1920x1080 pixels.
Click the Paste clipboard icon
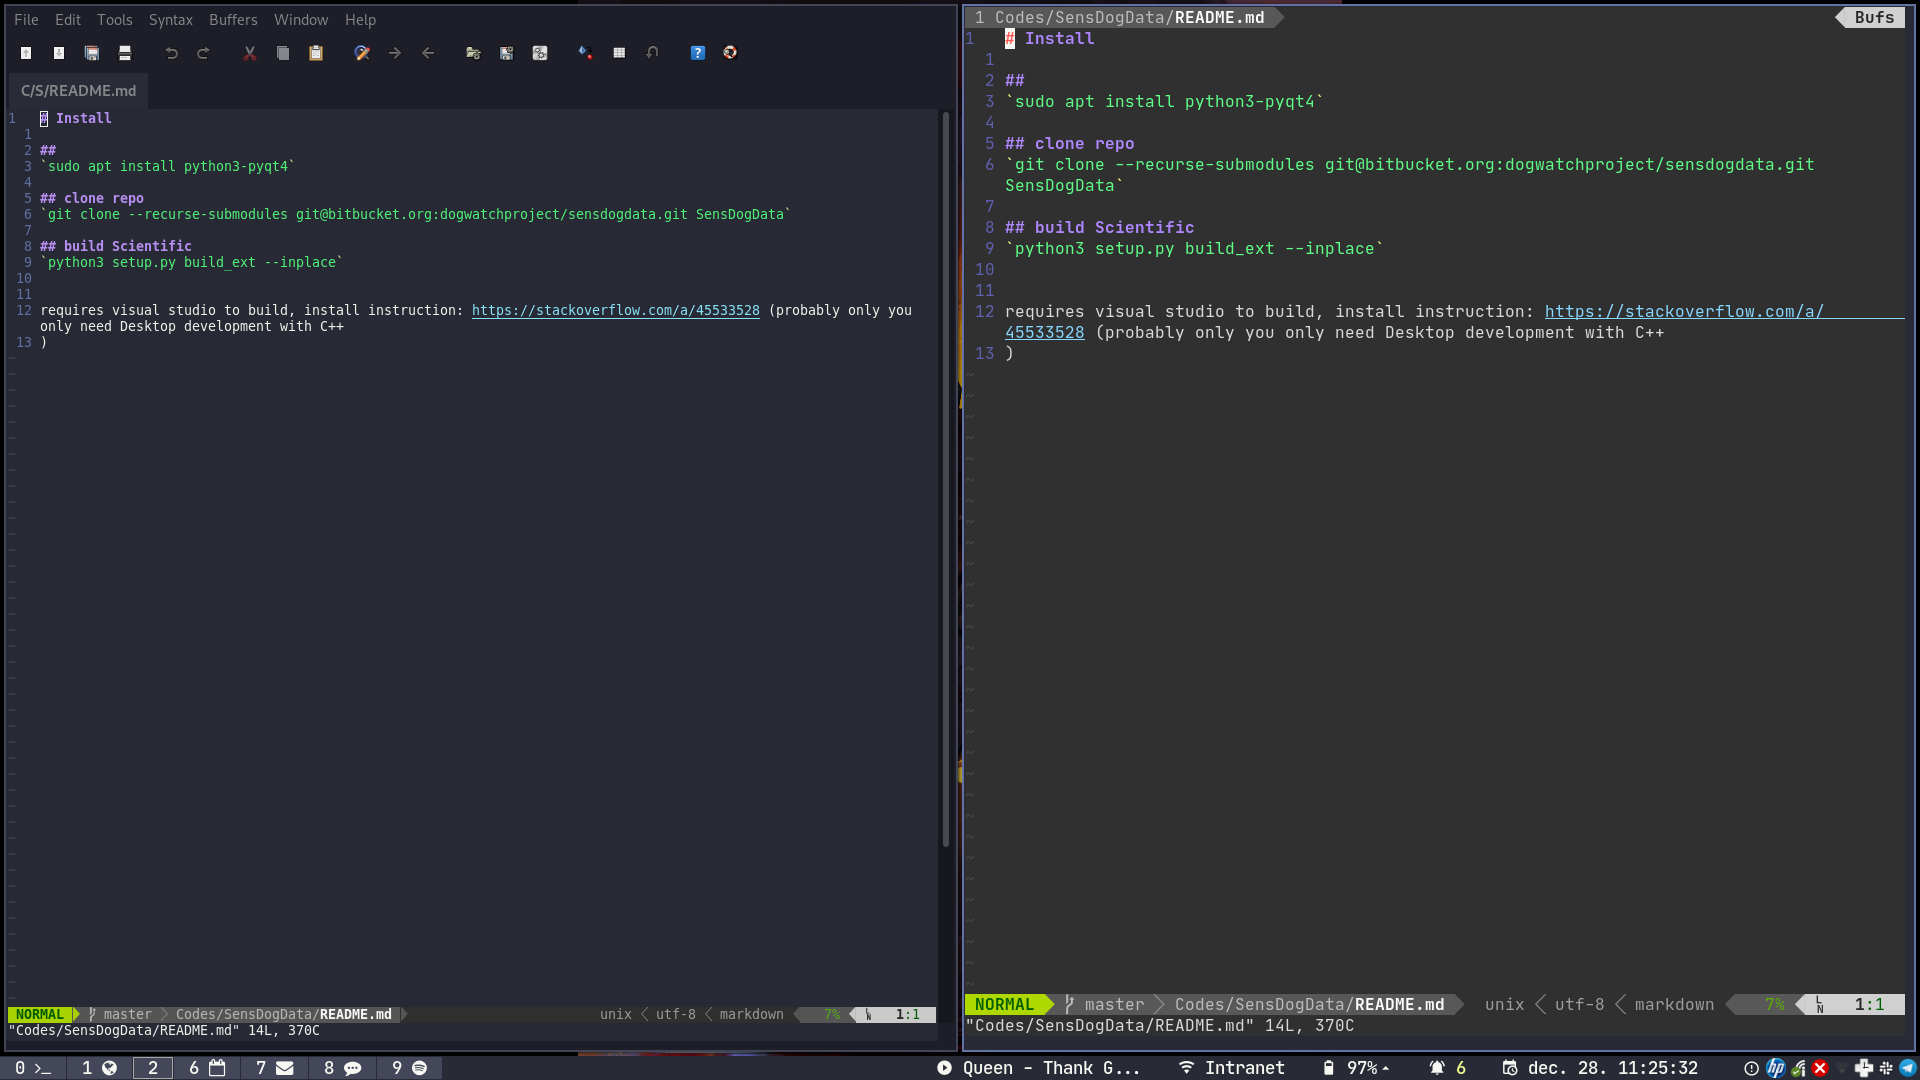coord(316,53)
